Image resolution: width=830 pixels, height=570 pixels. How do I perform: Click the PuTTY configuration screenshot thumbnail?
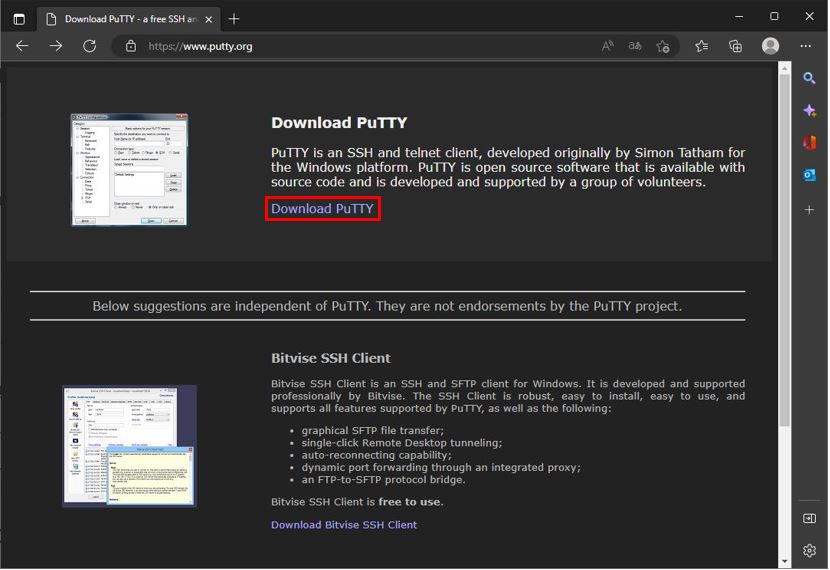(x=129, y=169)
